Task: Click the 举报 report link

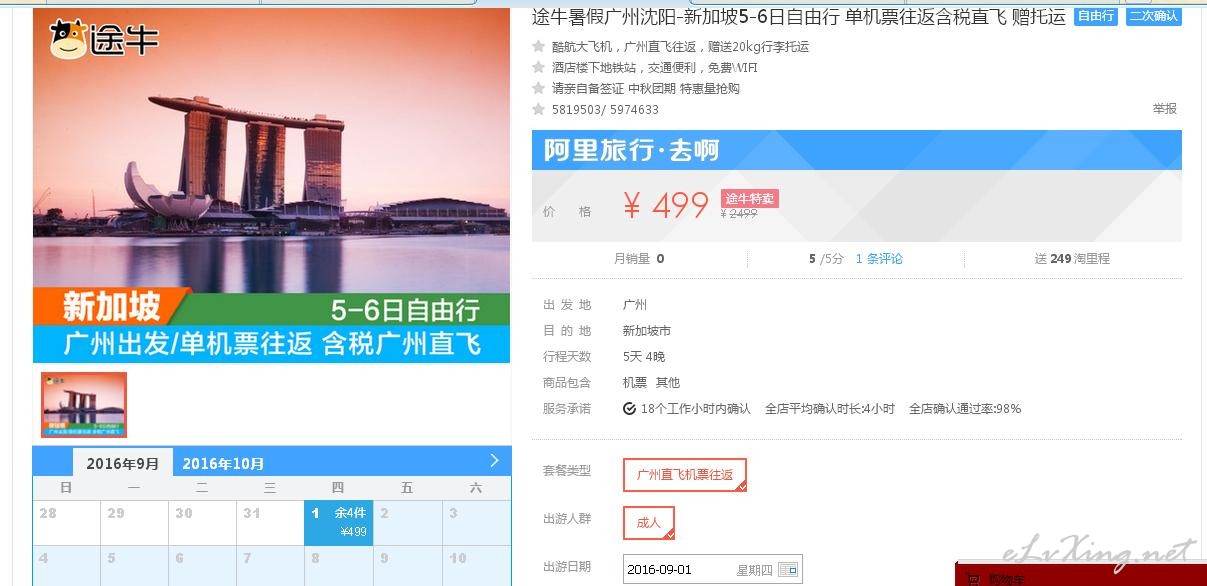Action: (x=1164, y=109)
